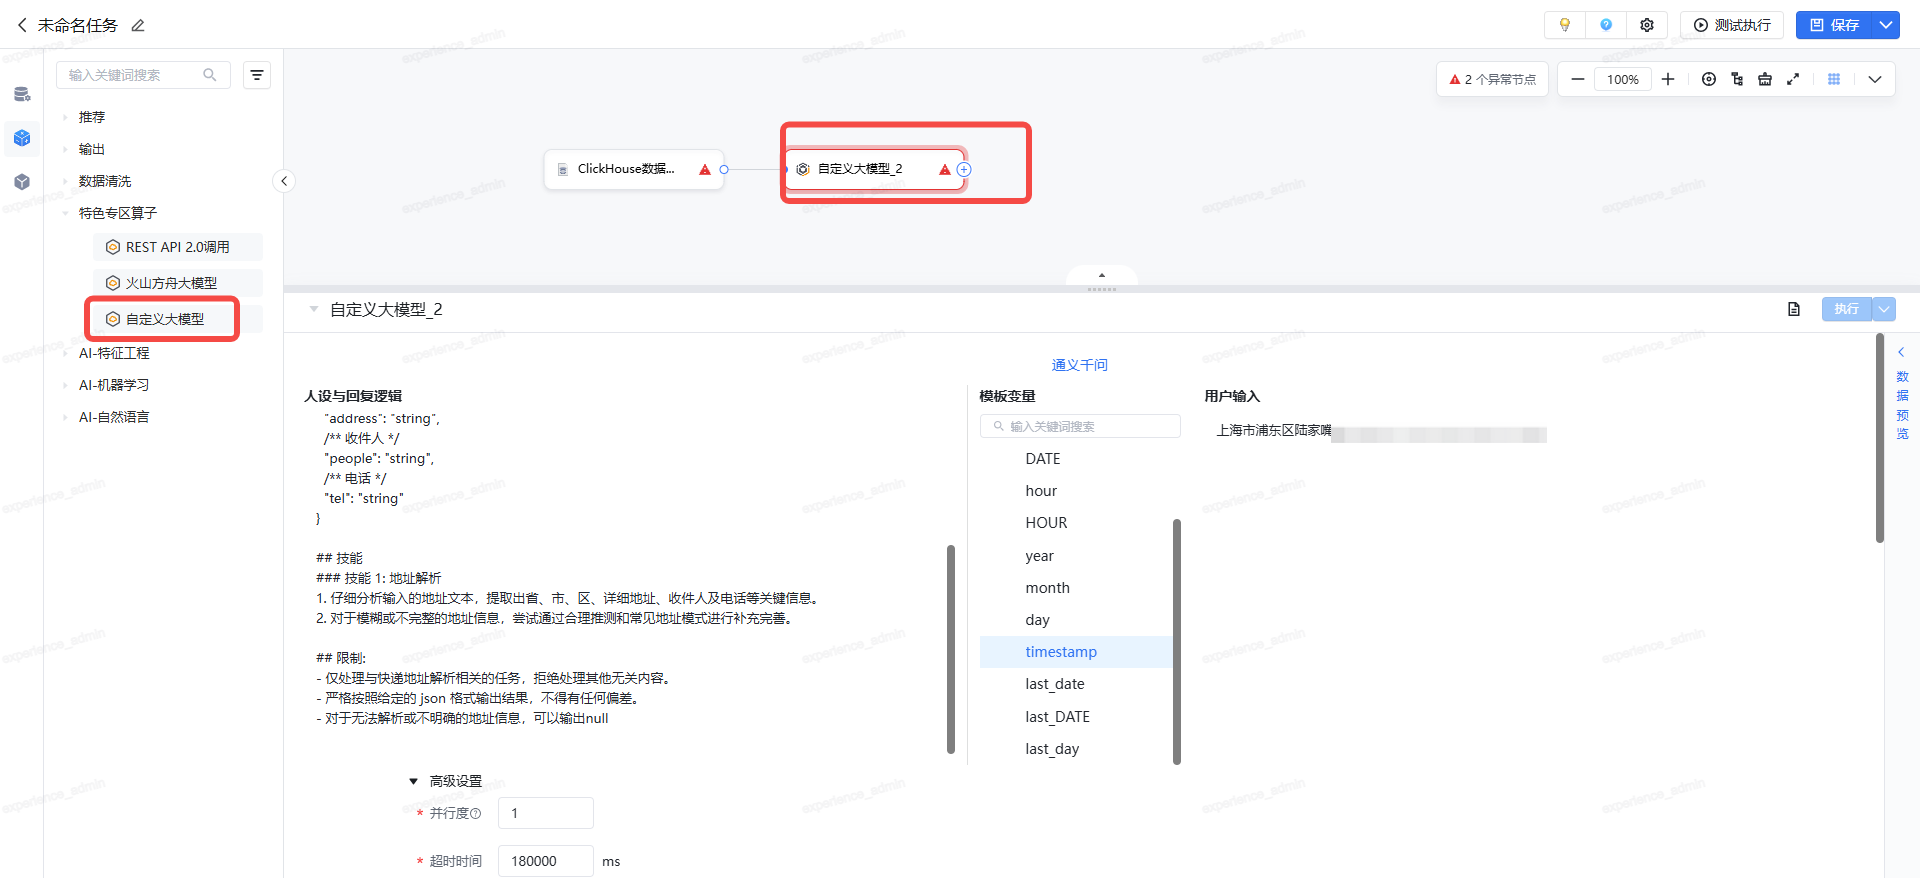Open the gear settings icon in header
Screen dimensions: 1920x878
click(x=1647, y=25)
